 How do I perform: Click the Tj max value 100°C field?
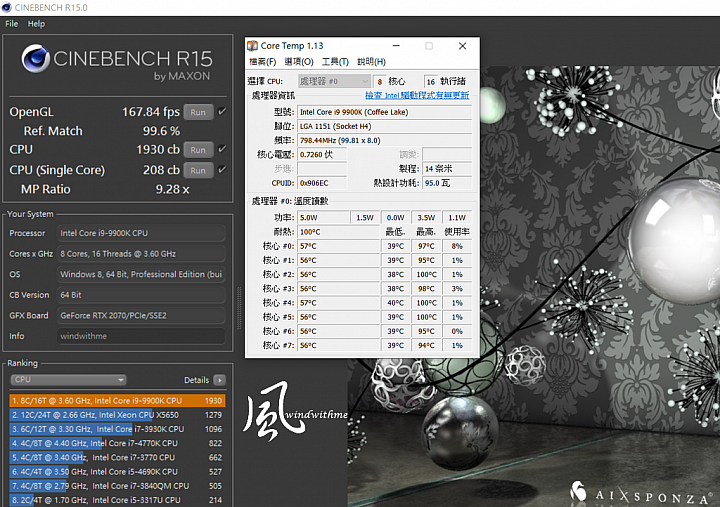coord(338,232)
